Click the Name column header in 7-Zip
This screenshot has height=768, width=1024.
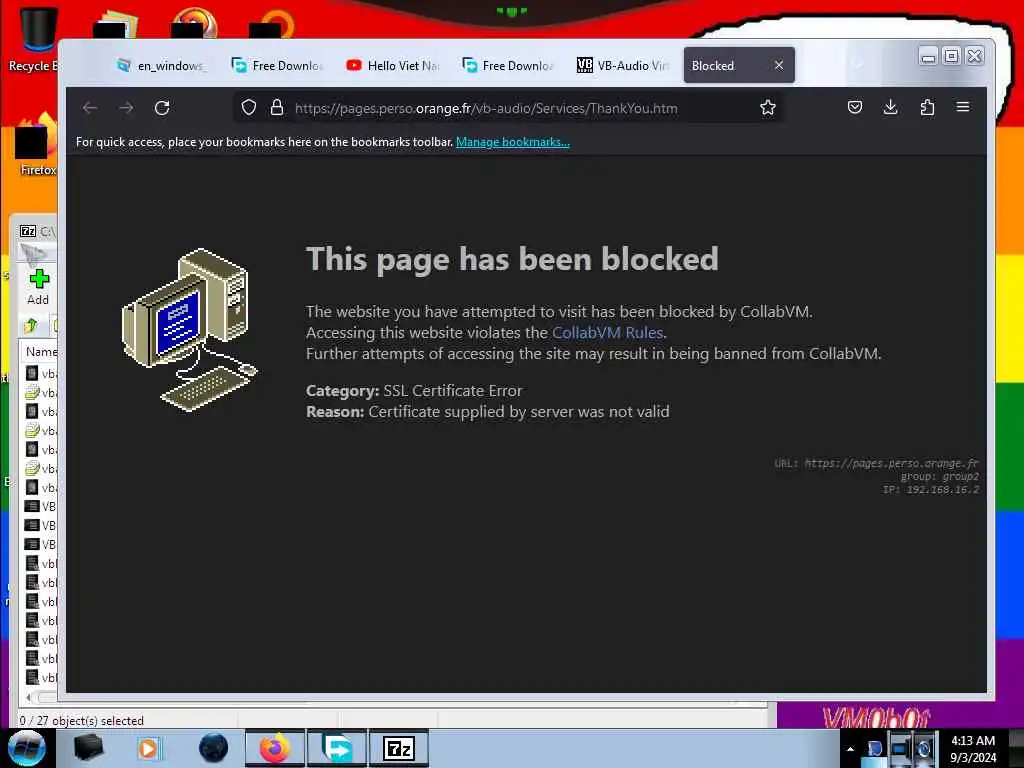[40, 351]
